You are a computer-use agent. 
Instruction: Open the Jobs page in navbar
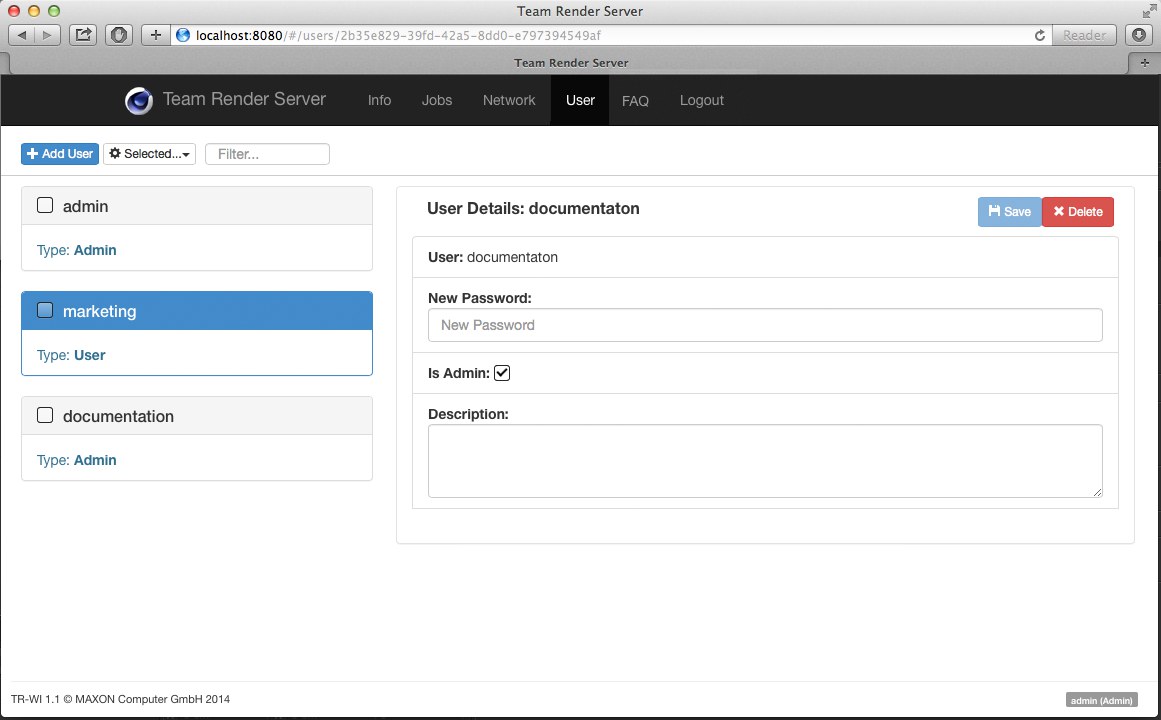(x=437, y=100)
